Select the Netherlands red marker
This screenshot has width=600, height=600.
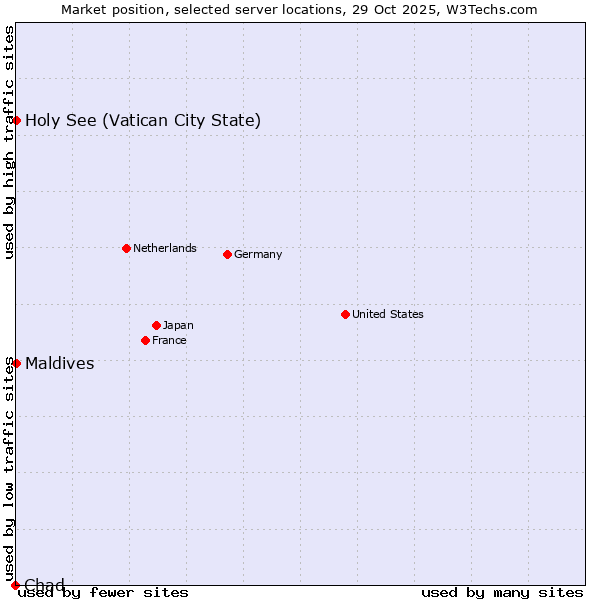coord(126,248)
